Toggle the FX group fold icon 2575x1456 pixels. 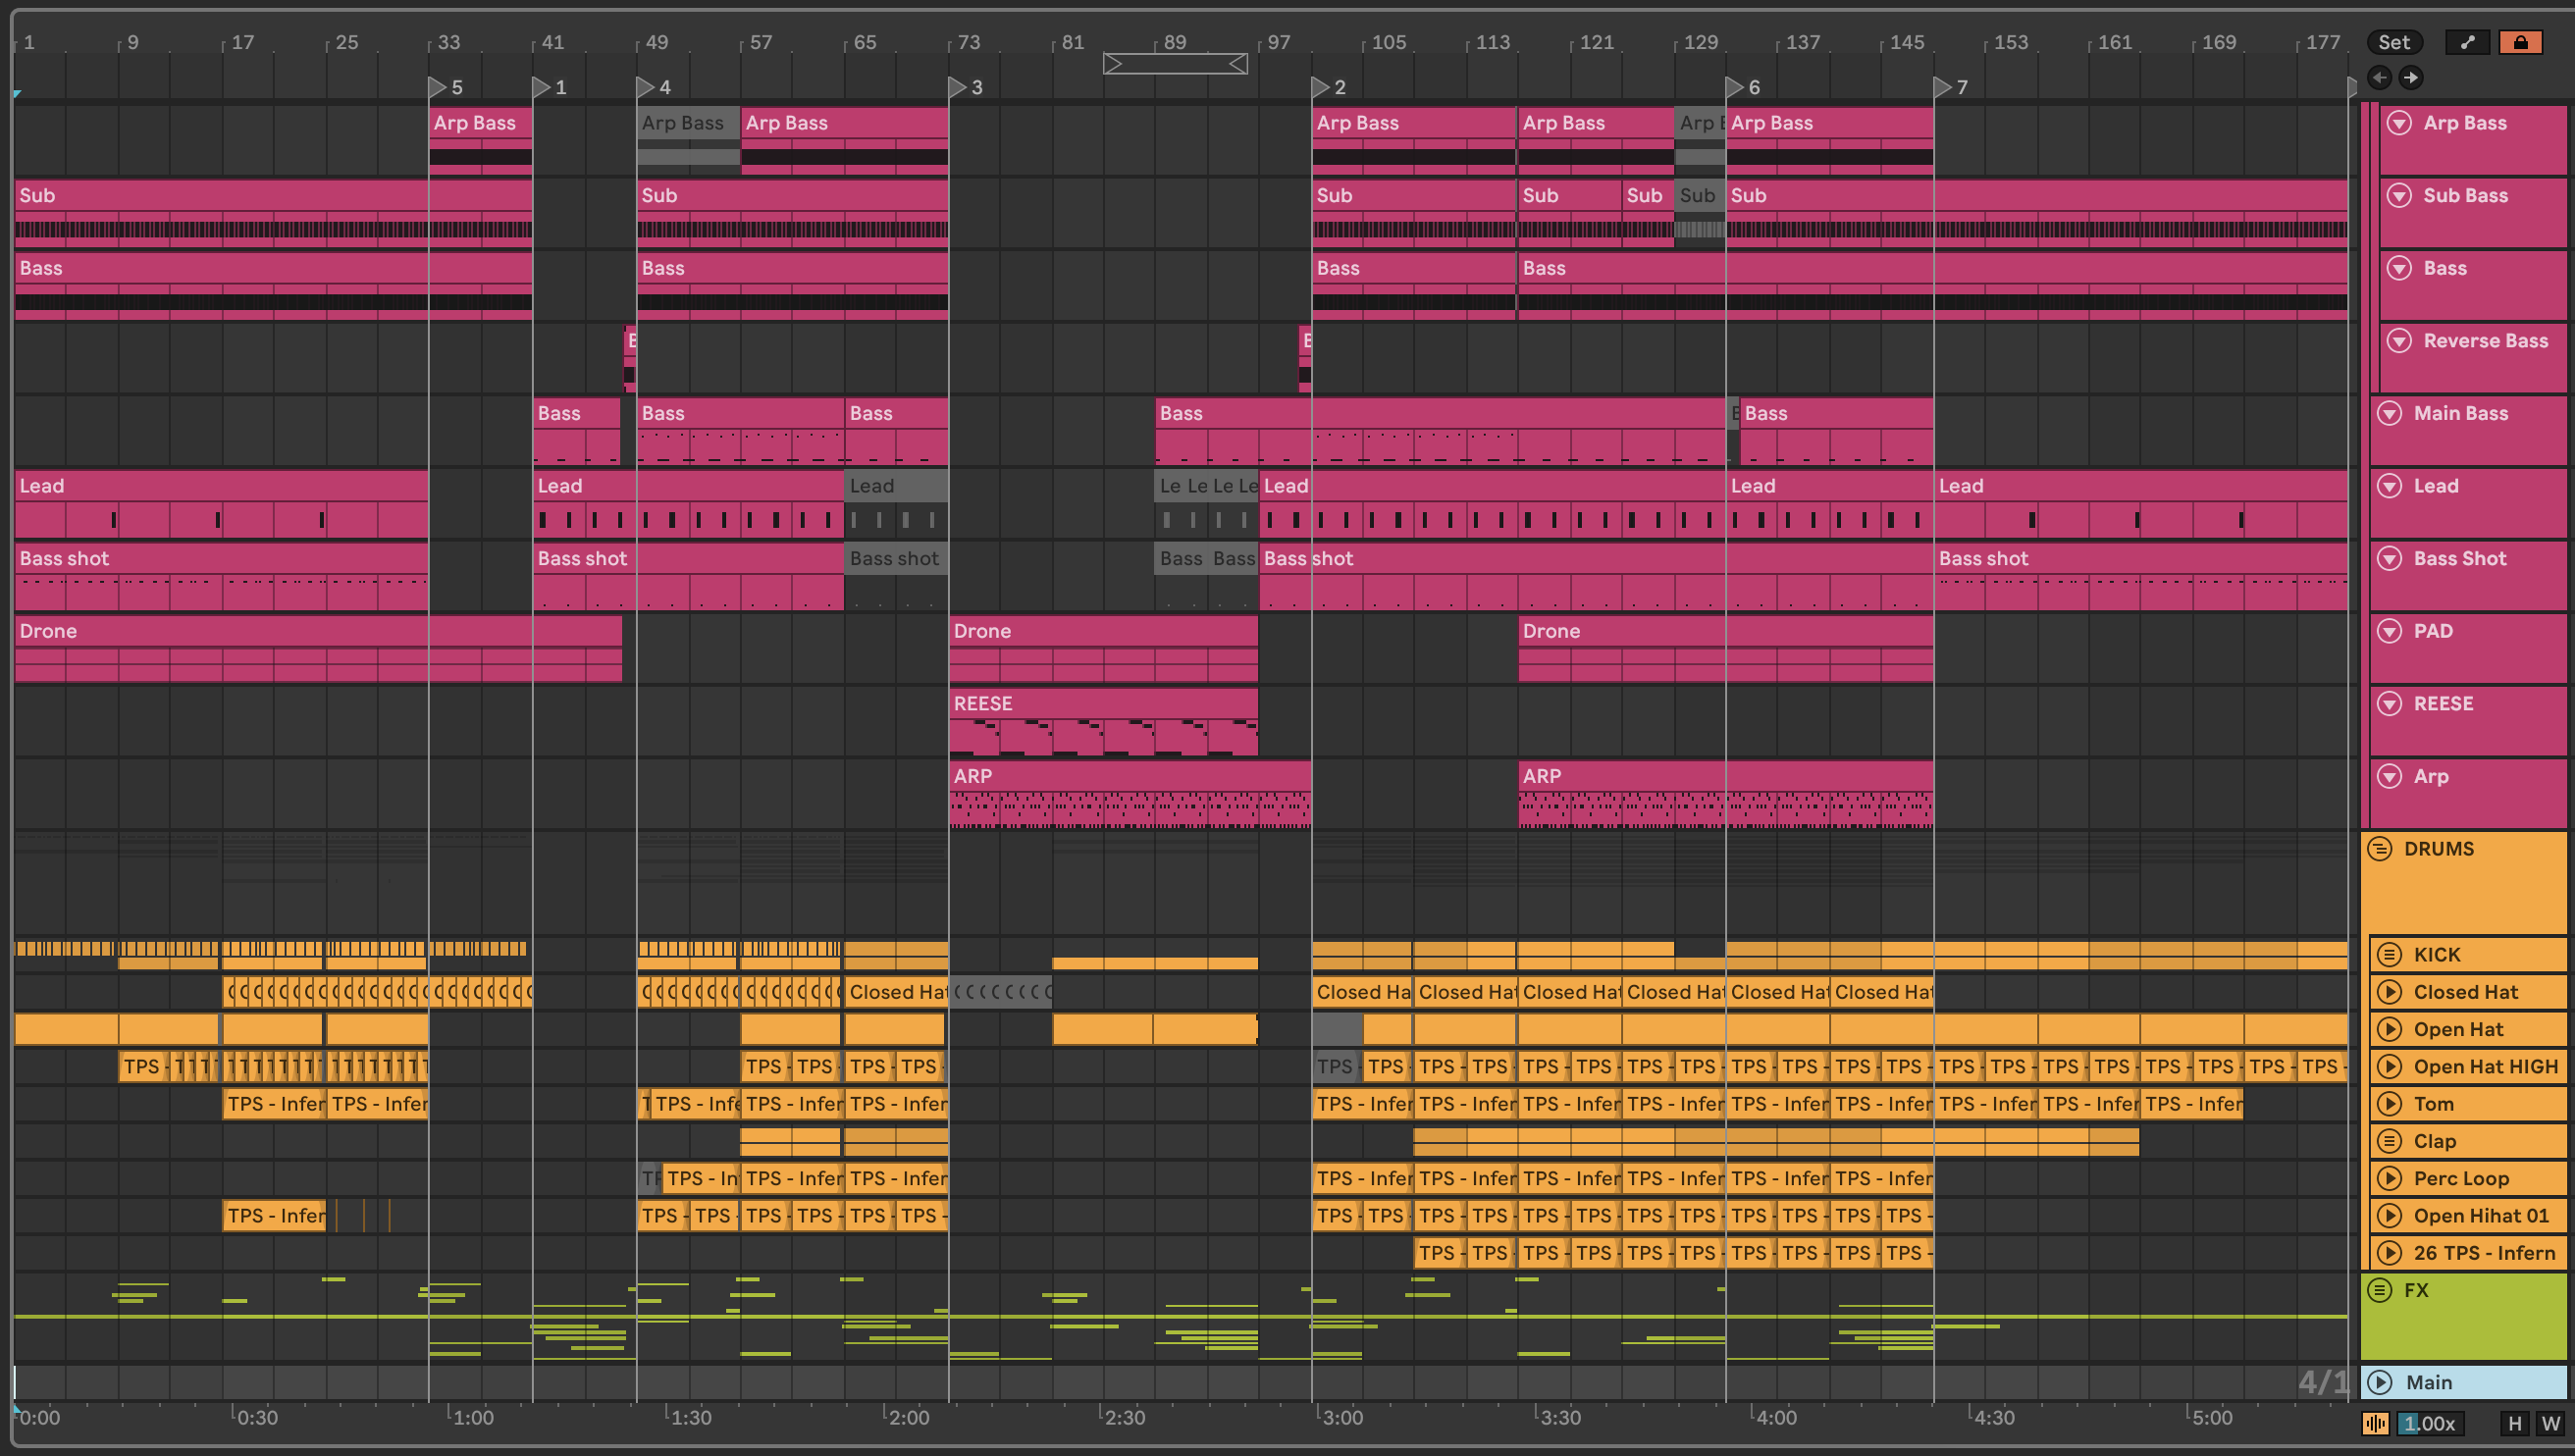point(2380,1290)
